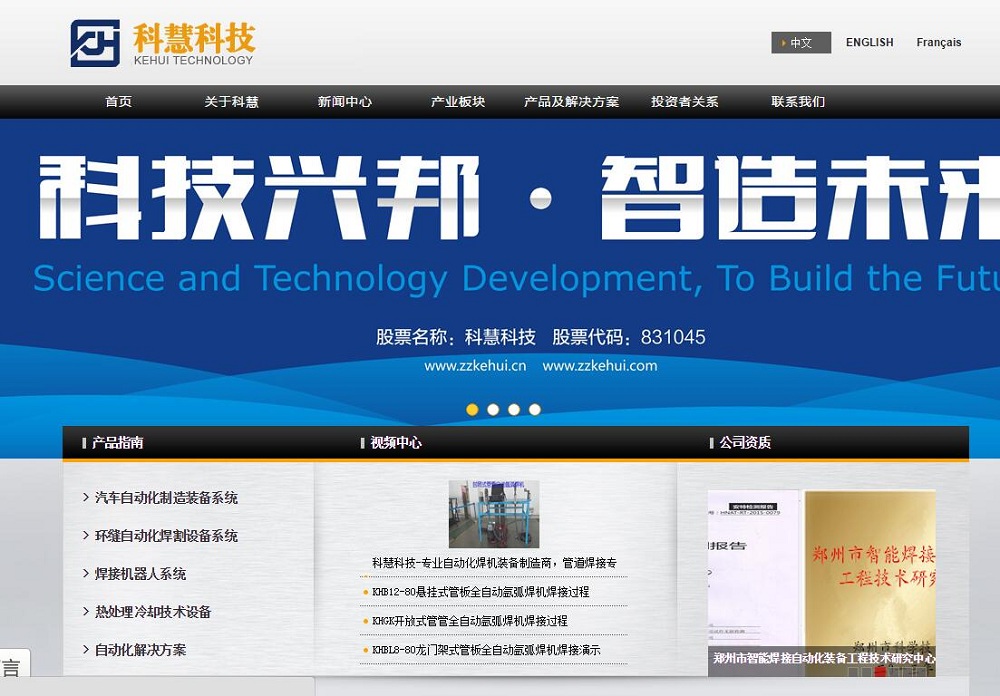
Task: Switch language to Français
Action: coord(938,42)
